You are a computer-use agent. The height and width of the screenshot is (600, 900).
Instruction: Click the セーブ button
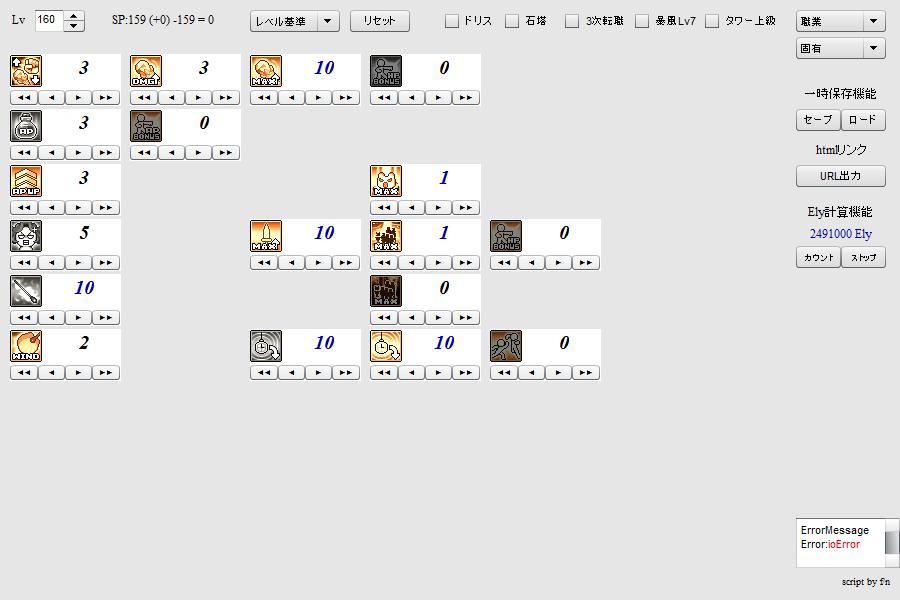[x=818, y=120]
